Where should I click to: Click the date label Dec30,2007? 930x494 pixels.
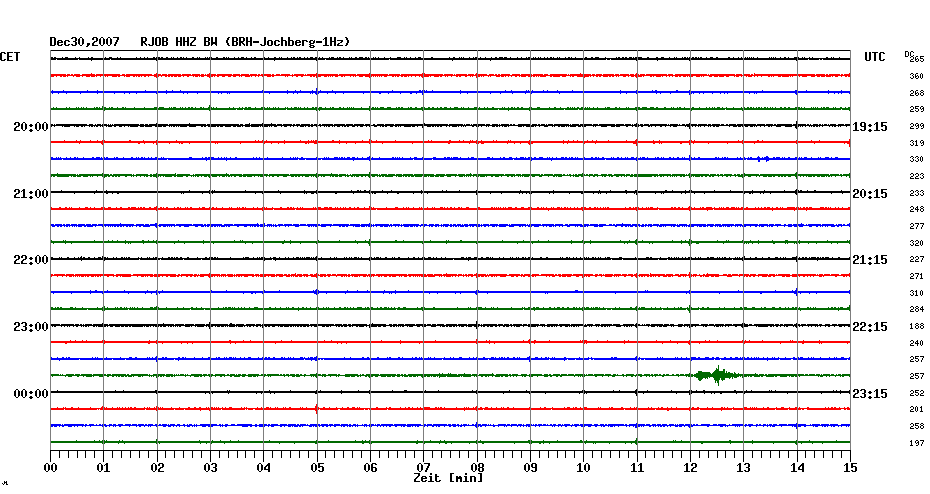[84, 42]
